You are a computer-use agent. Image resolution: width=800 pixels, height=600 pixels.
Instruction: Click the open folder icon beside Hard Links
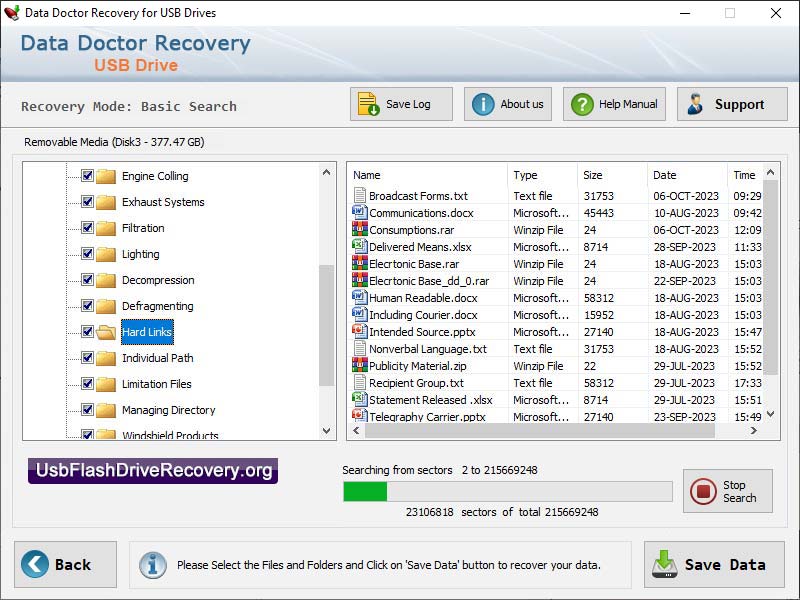(106, 332)
